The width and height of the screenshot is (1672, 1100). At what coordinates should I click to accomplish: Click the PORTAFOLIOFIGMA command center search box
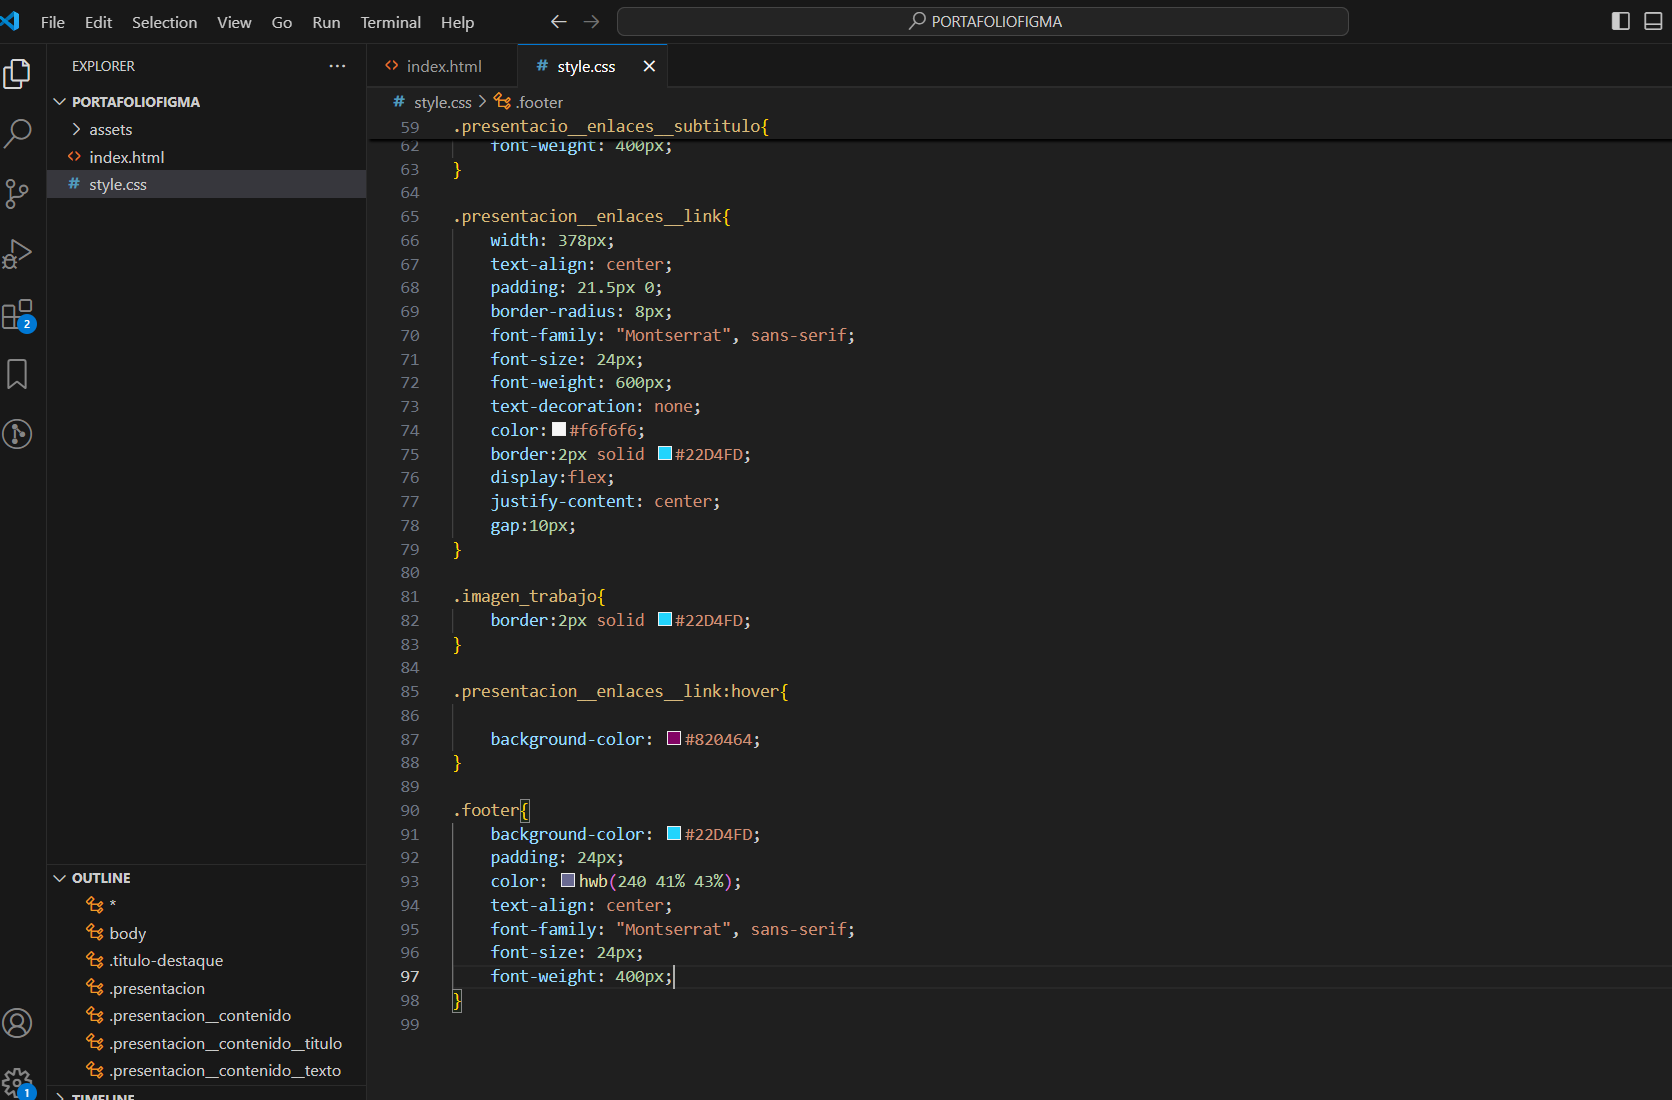983,21
